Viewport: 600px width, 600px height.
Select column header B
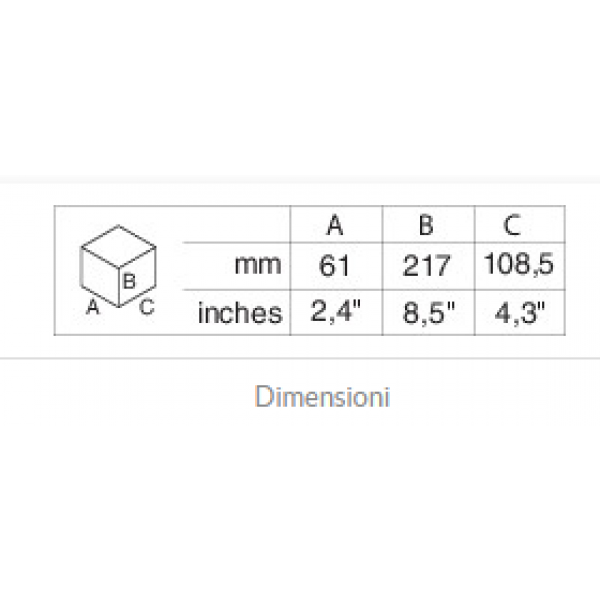[x=426, y=225]
